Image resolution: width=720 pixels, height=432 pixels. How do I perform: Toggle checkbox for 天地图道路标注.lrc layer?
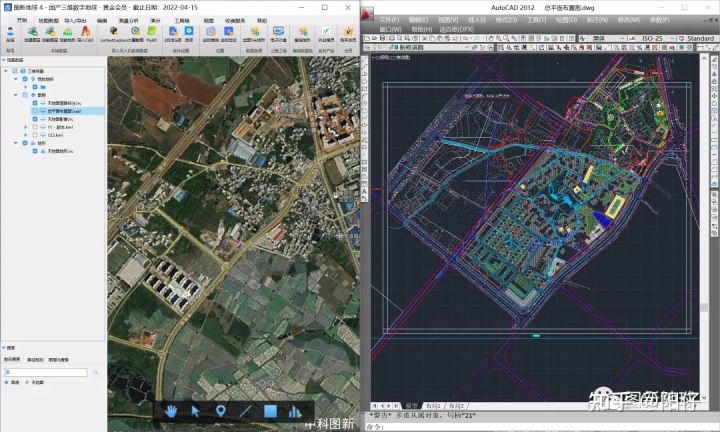pos(35,103)
